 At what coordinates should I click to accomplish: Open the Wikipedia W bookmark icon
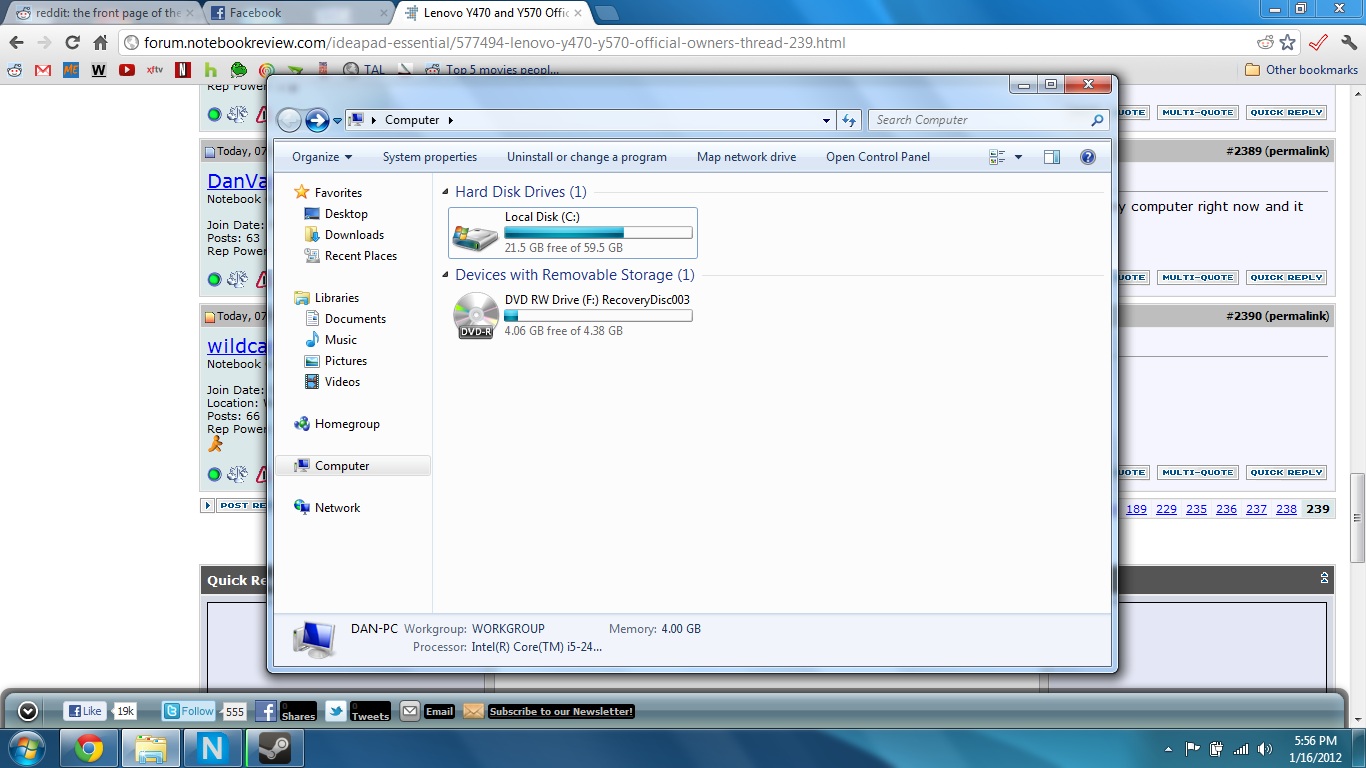click(99, 70)
